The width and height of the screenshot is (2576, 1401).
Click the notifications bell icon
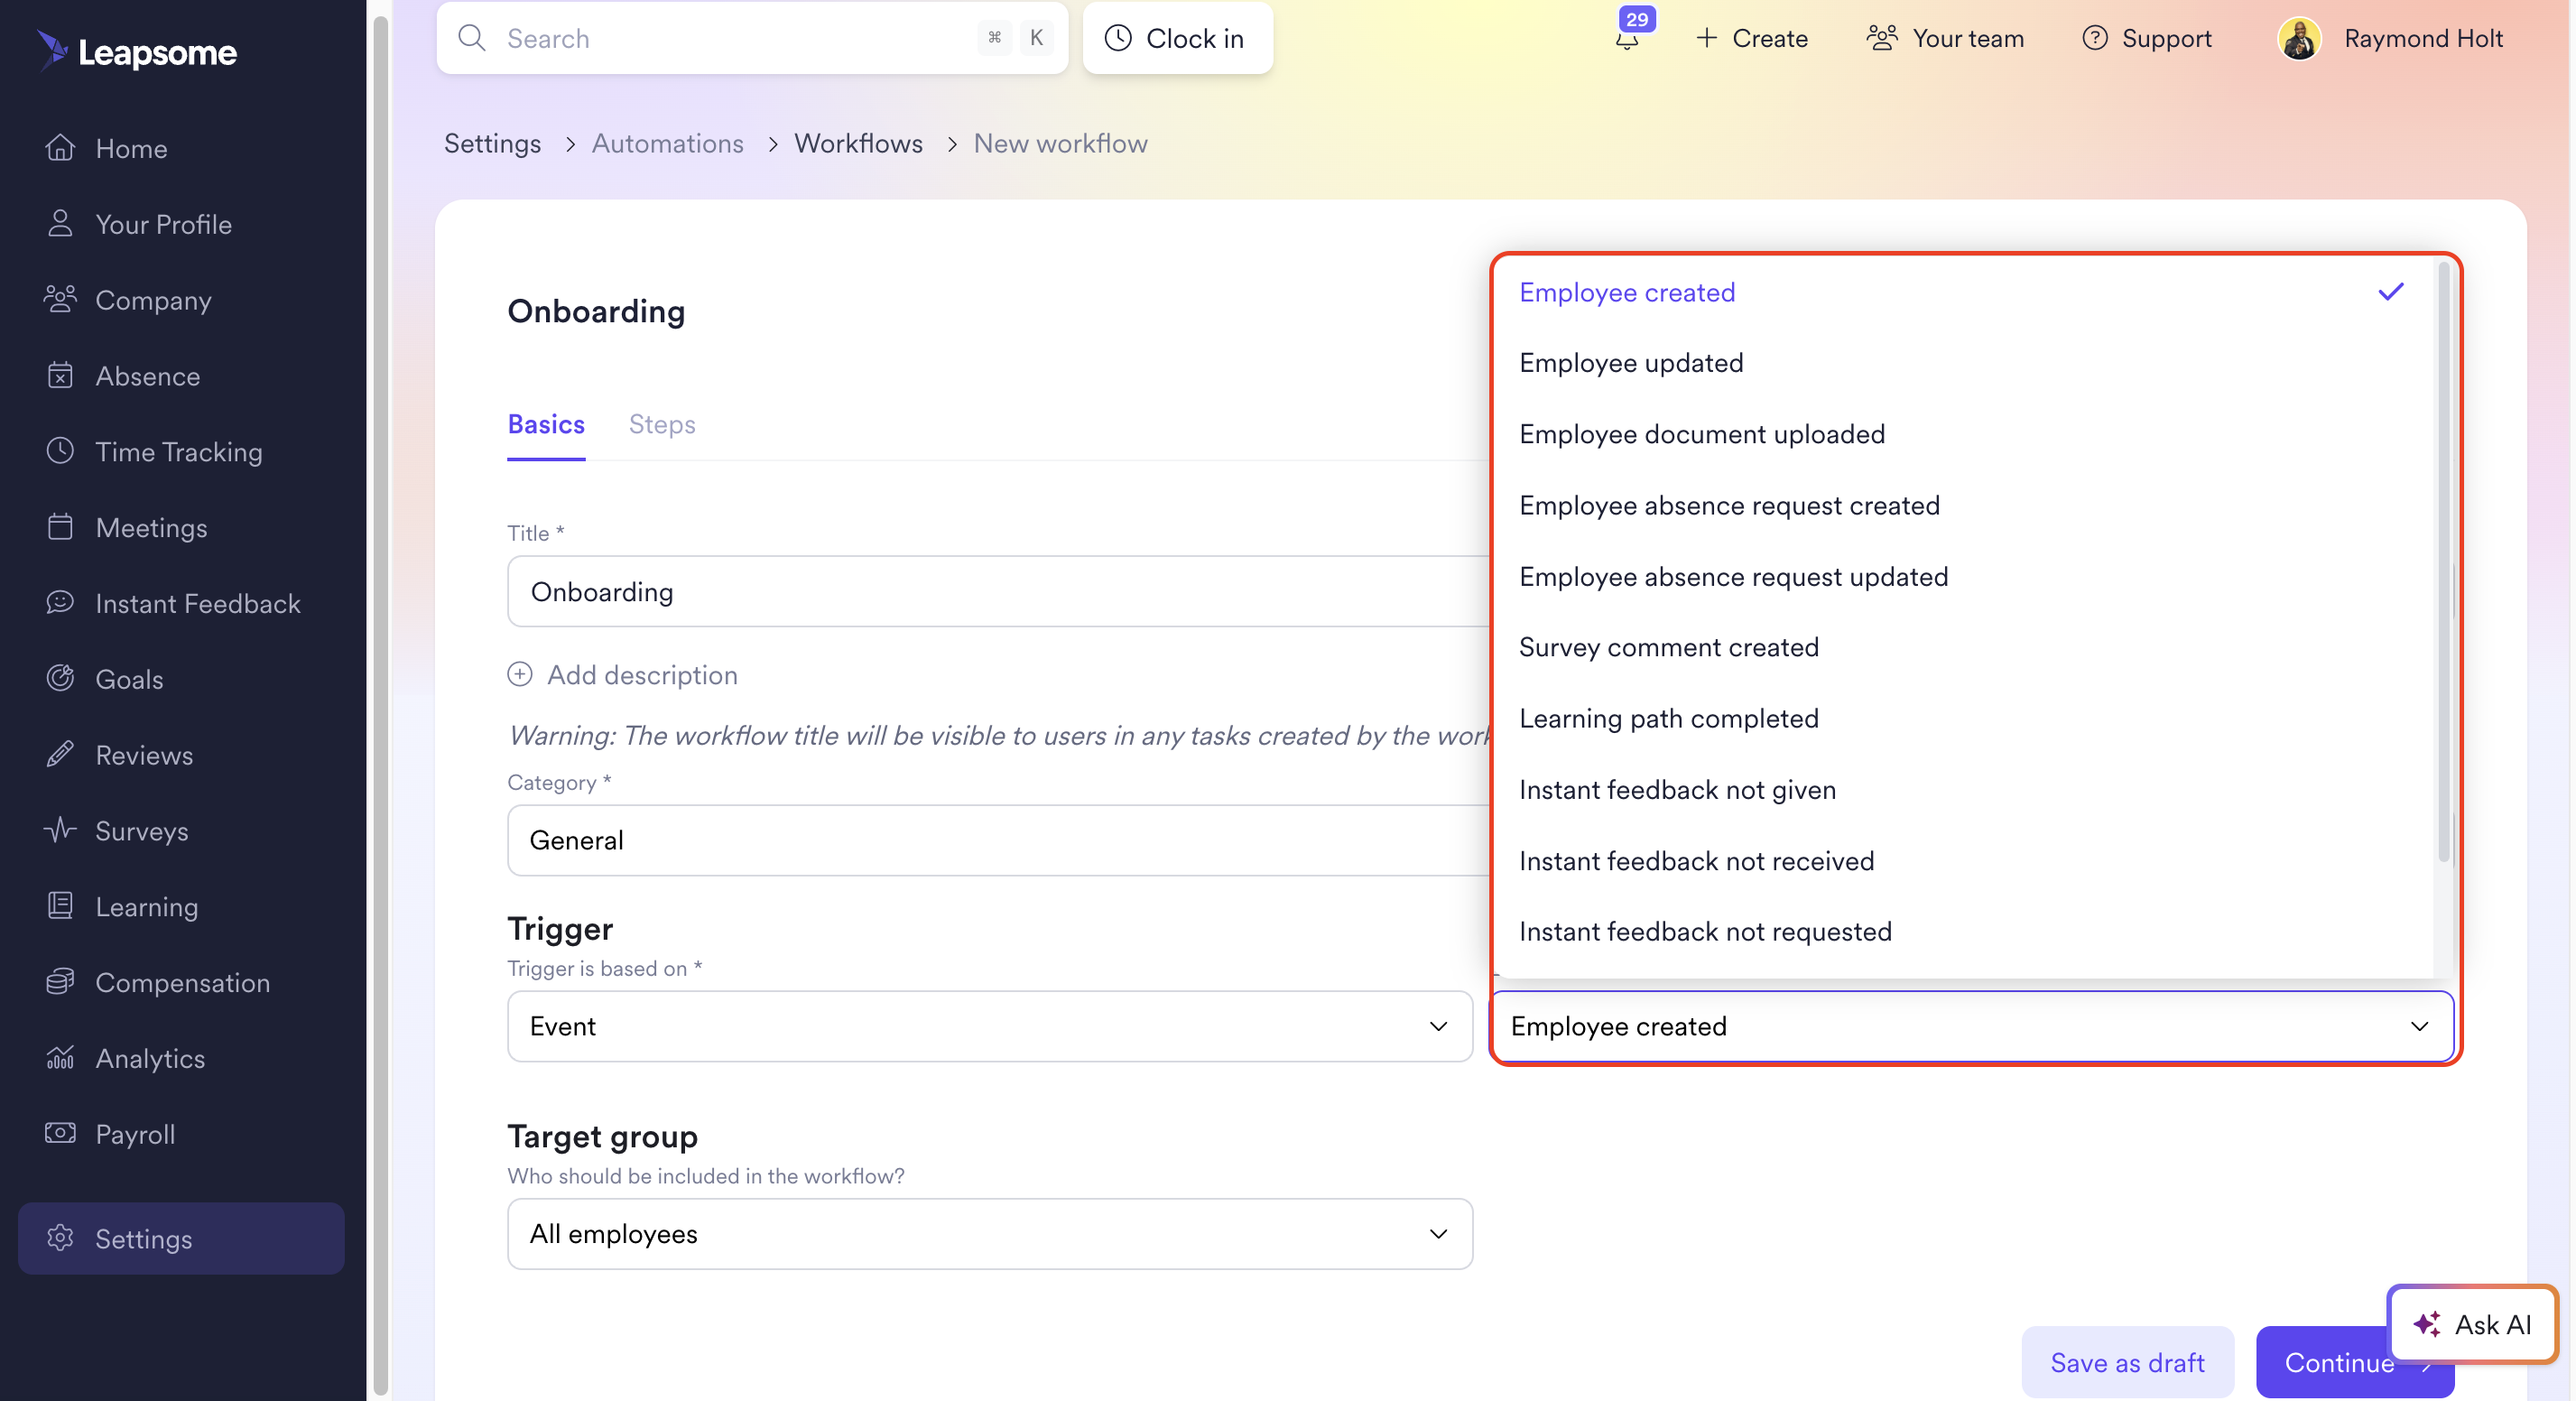(1626, 40)
